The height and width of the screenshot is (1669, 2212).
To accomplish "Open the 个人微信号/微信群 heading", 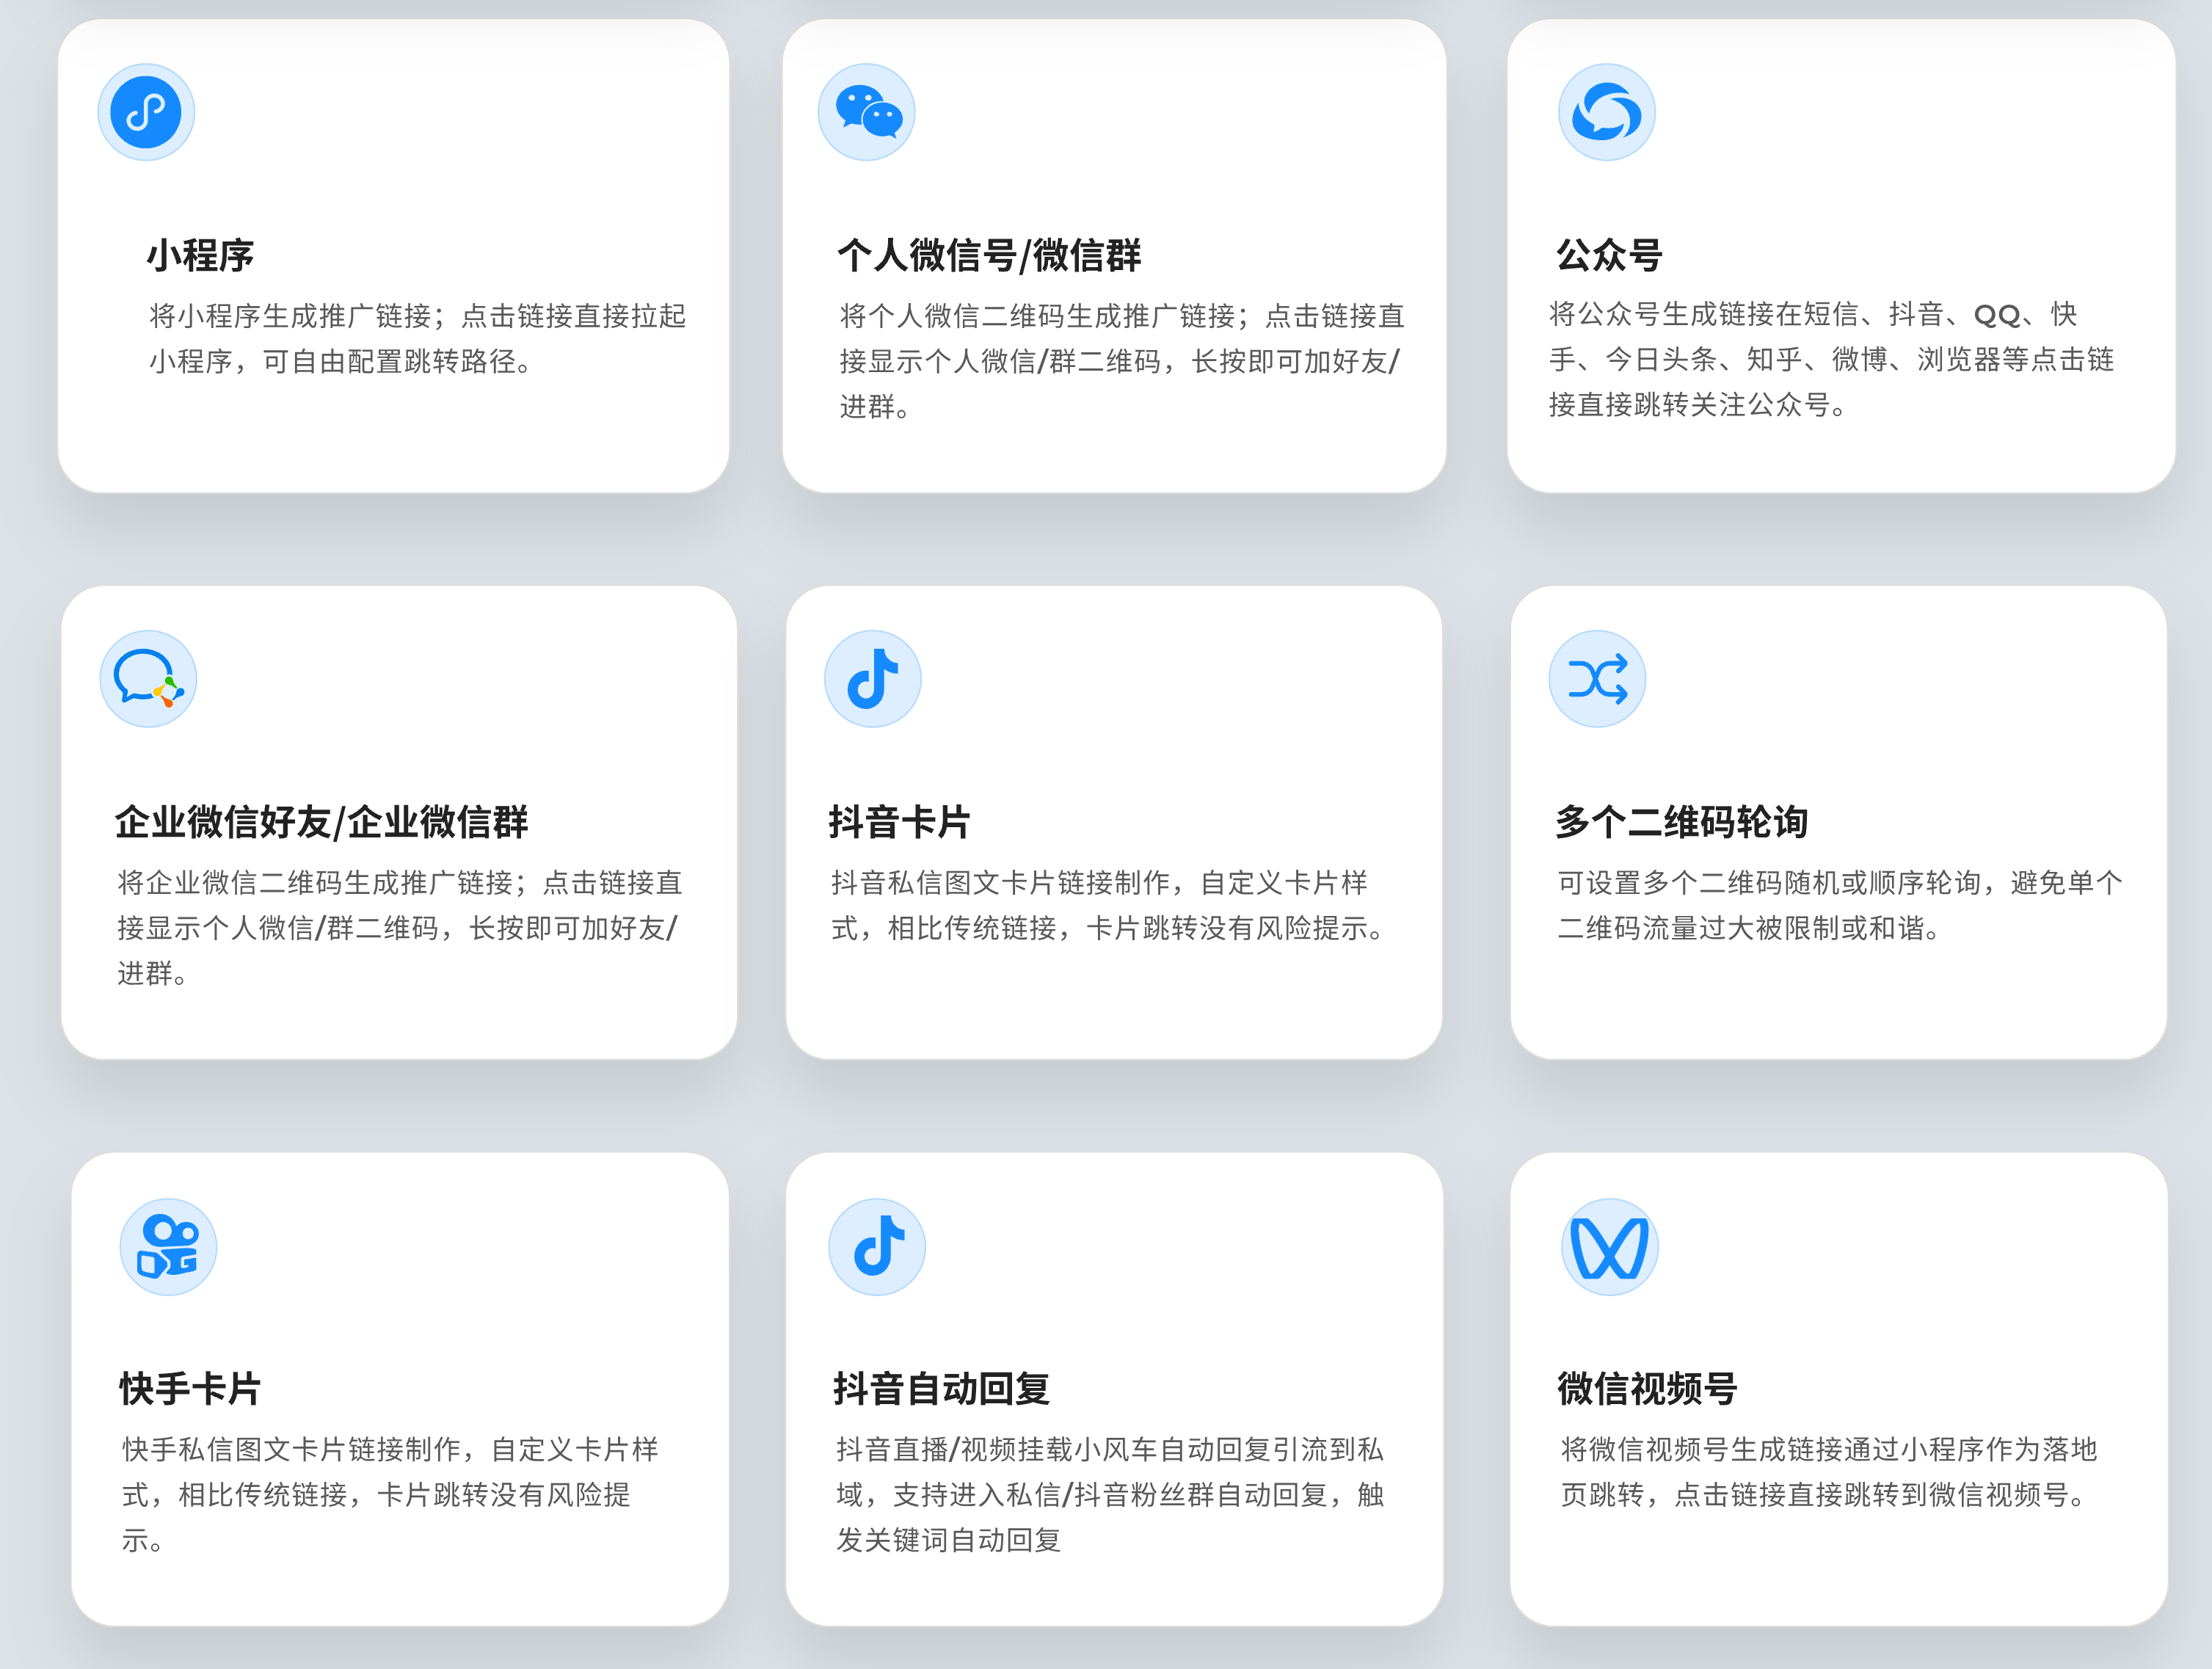I will point(989,256).
